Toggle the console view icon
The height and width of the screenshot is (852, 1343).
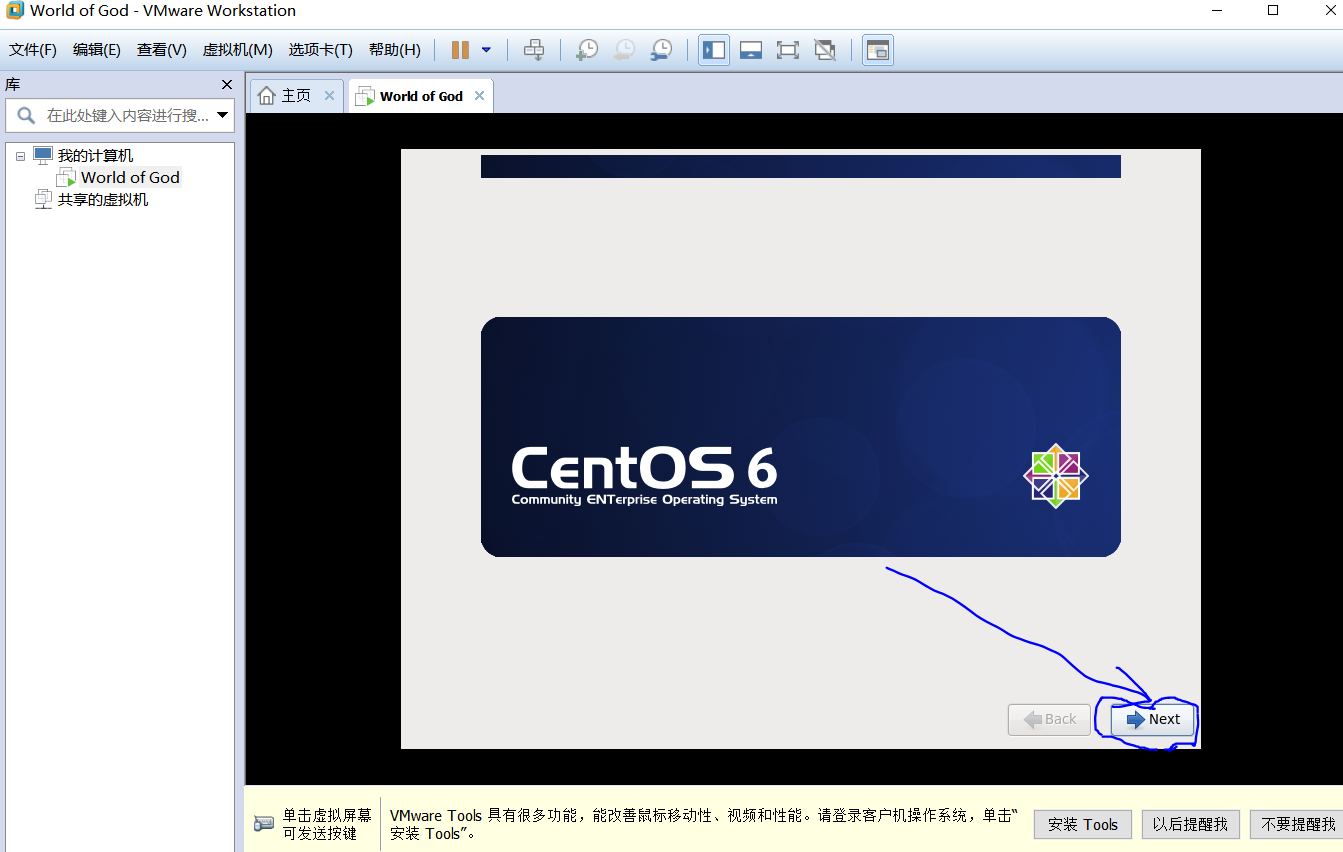[878, 50]
